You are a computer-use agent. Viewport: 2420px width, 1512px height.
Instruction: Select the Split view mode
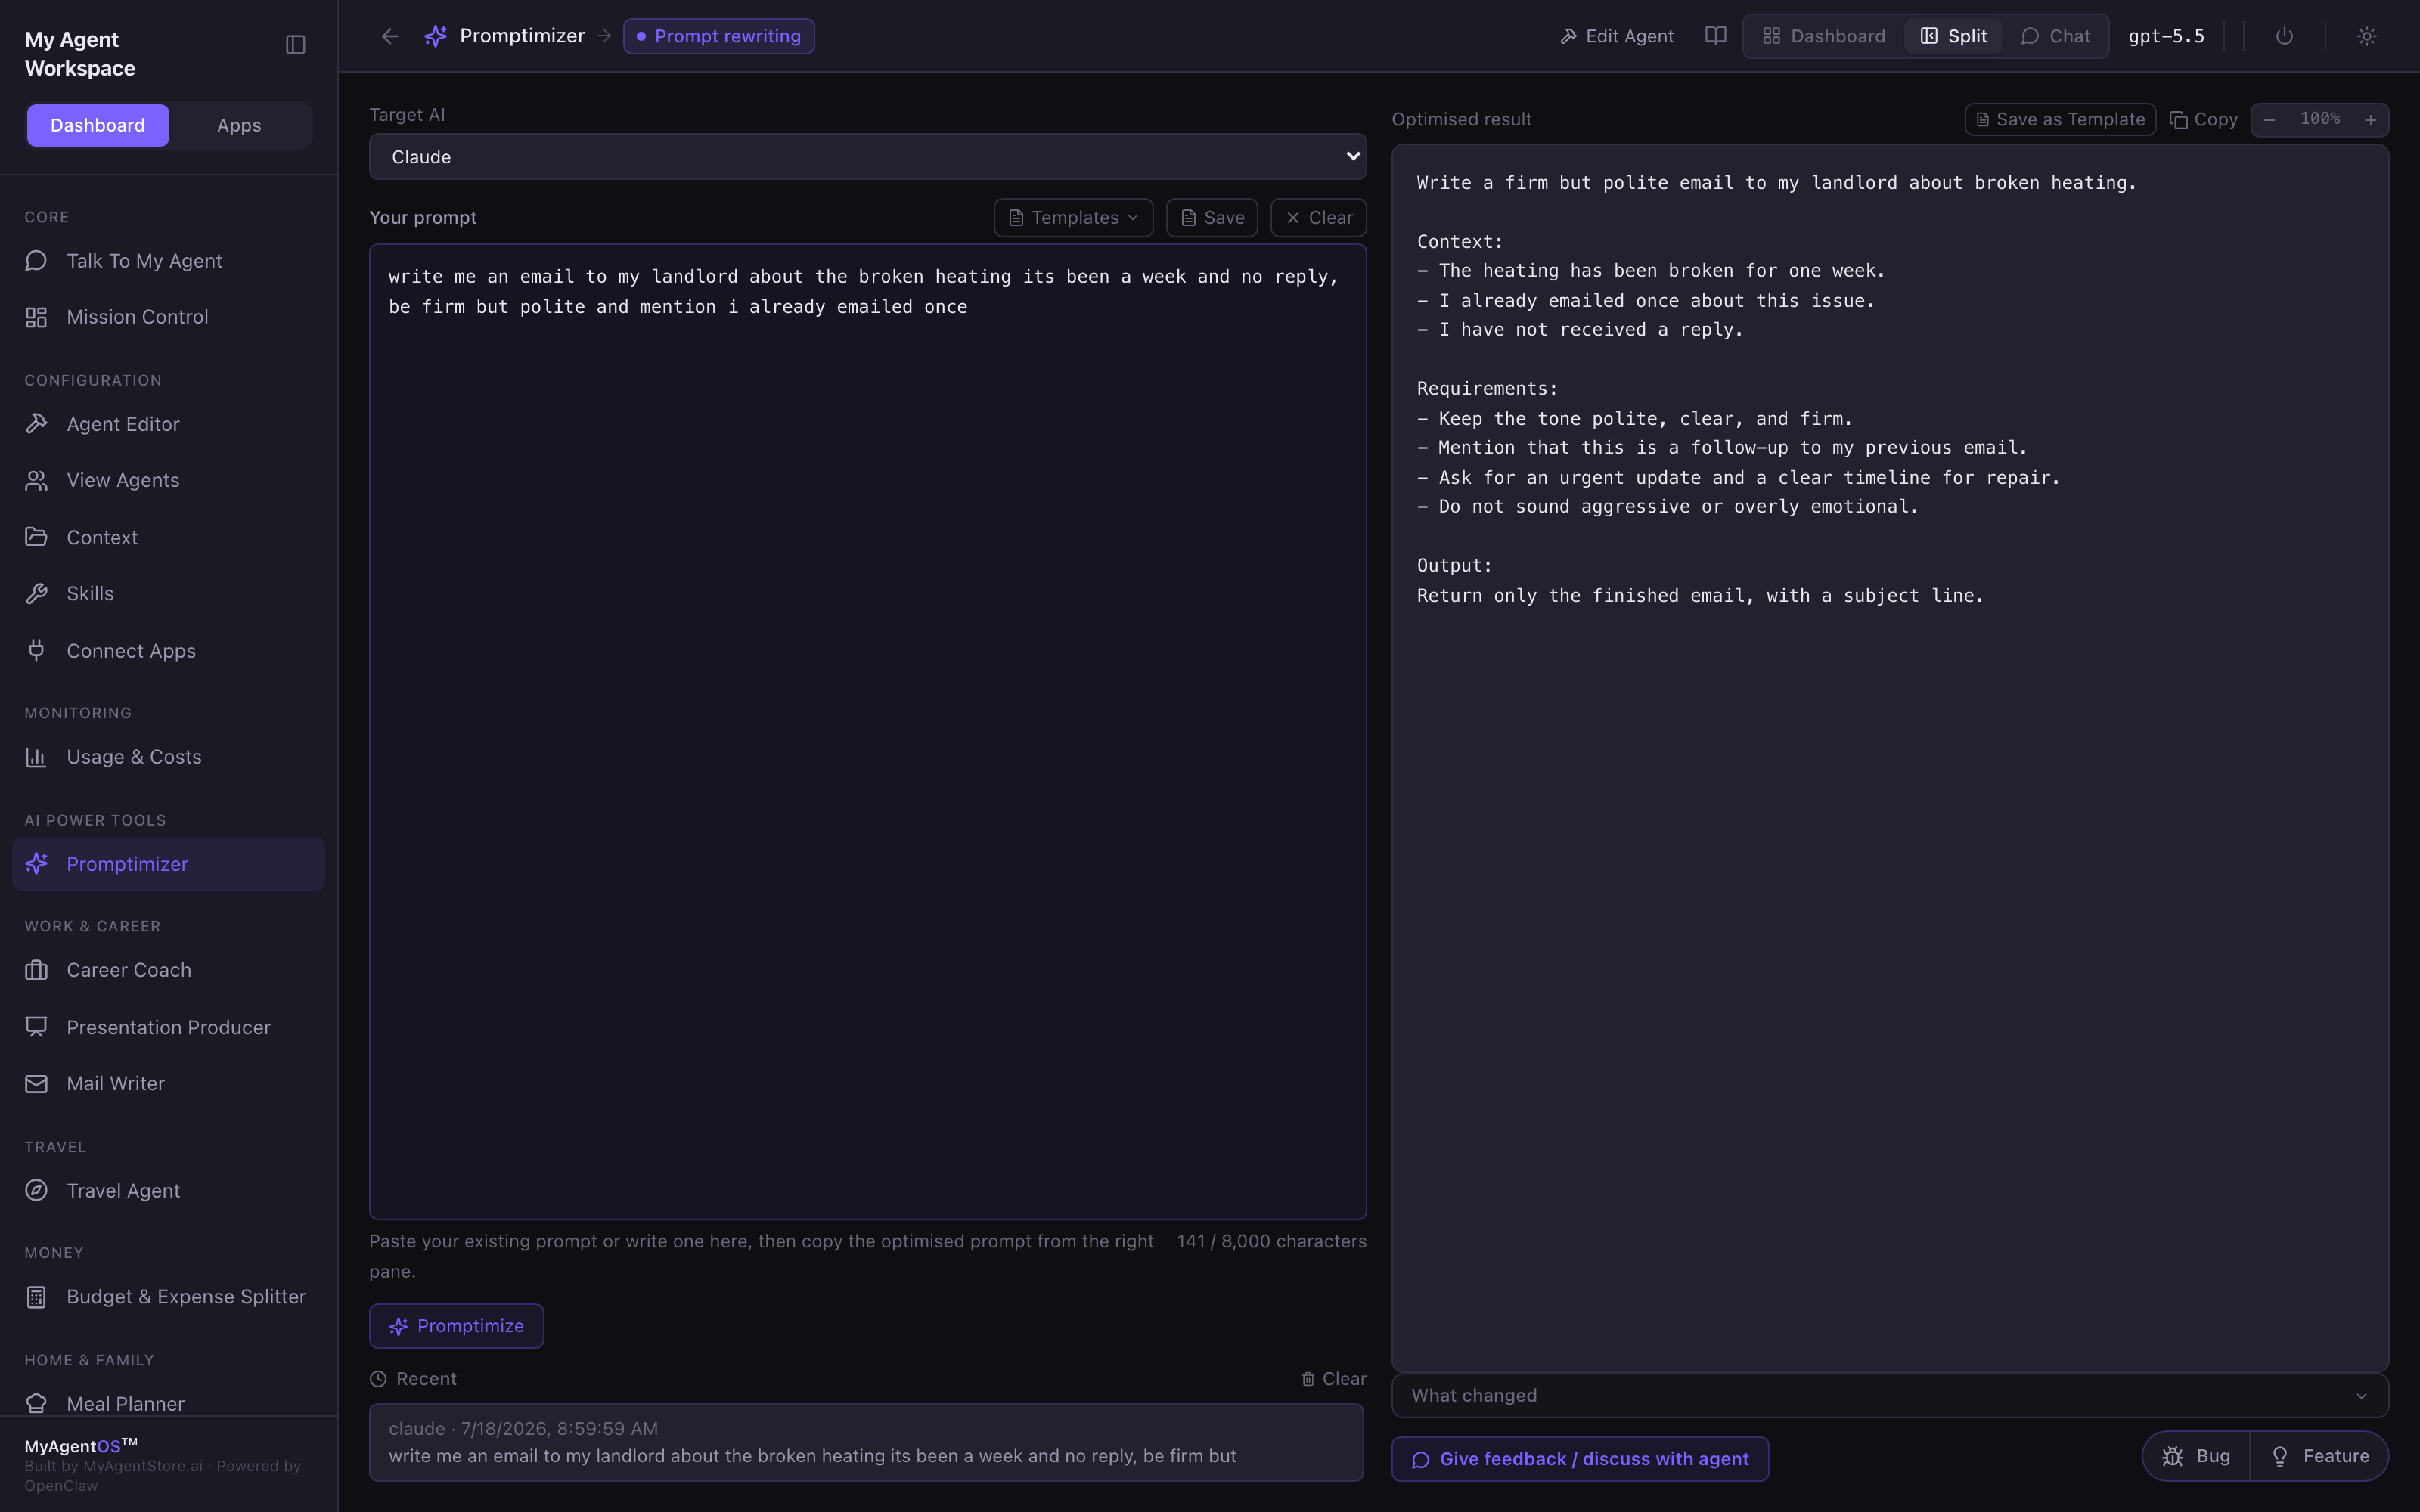1953,36
